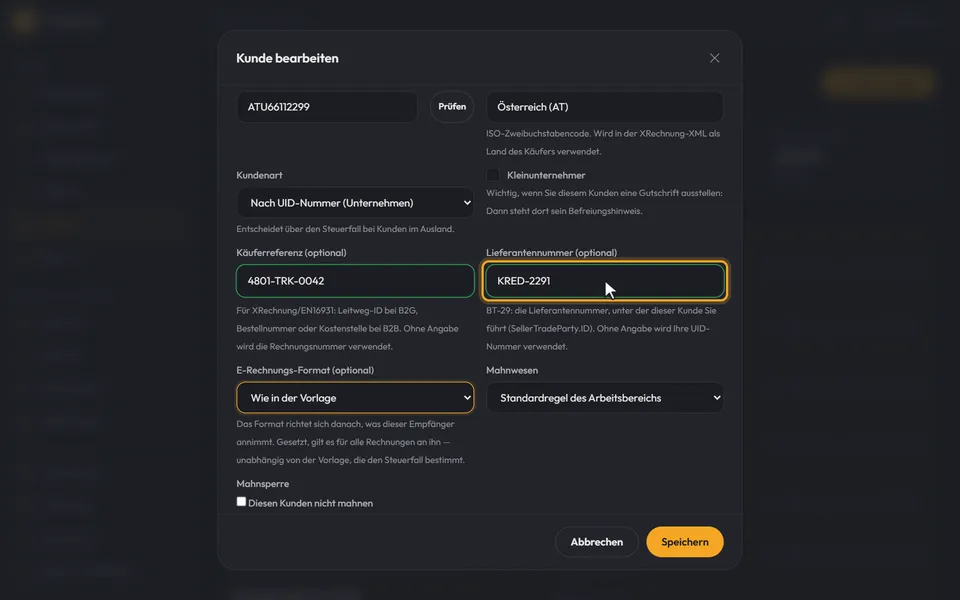Screen dimensions: 960x600
Task: Click the Diesen Kunden nicht mahnen label text
Action: pyautogui.click(x=310, y=503)
